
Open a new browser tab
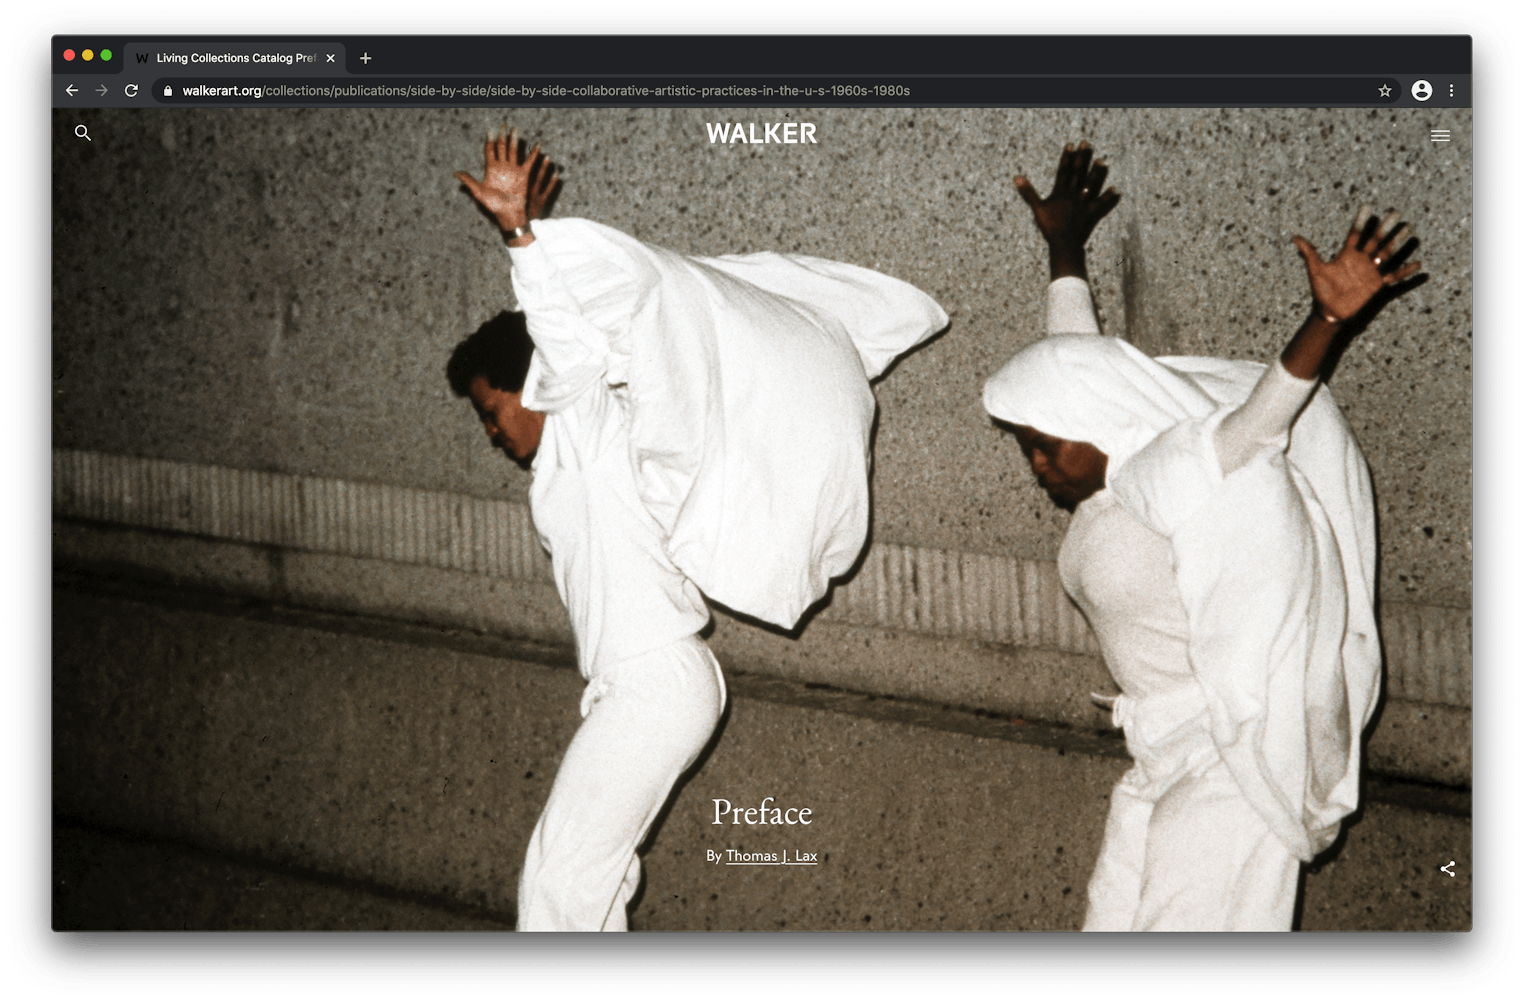[365, 58]
